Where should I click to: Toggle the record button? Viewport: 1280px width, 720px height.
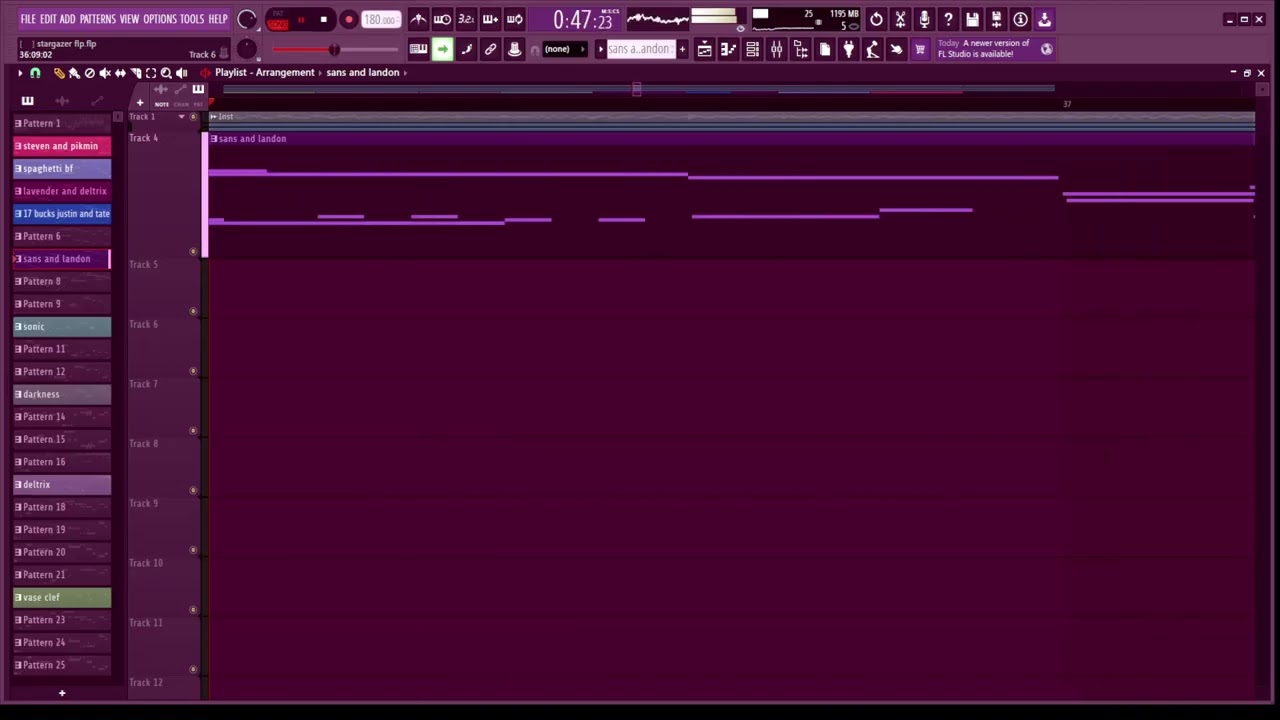(348, 19)
